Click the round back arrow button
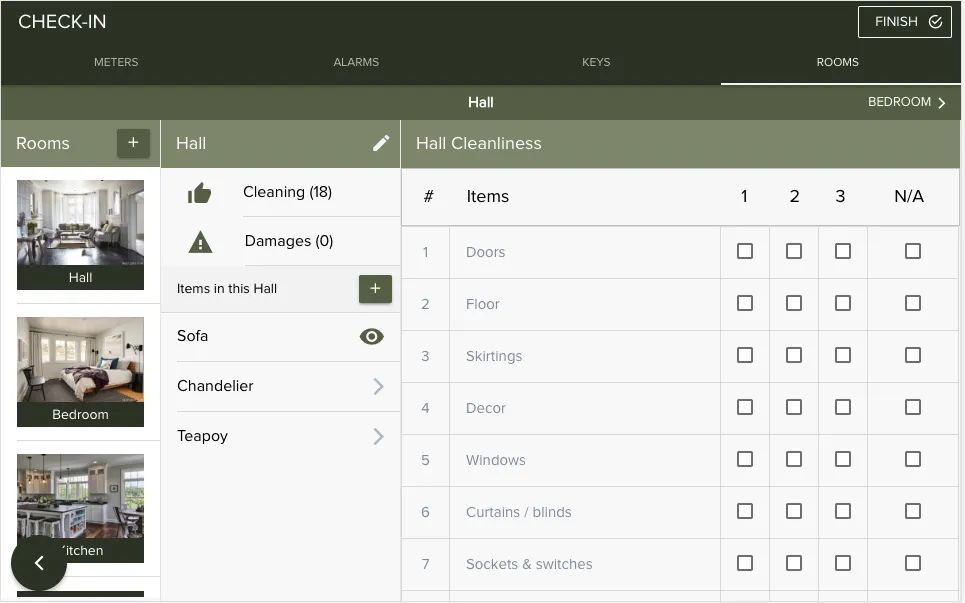 pos(39,563)
